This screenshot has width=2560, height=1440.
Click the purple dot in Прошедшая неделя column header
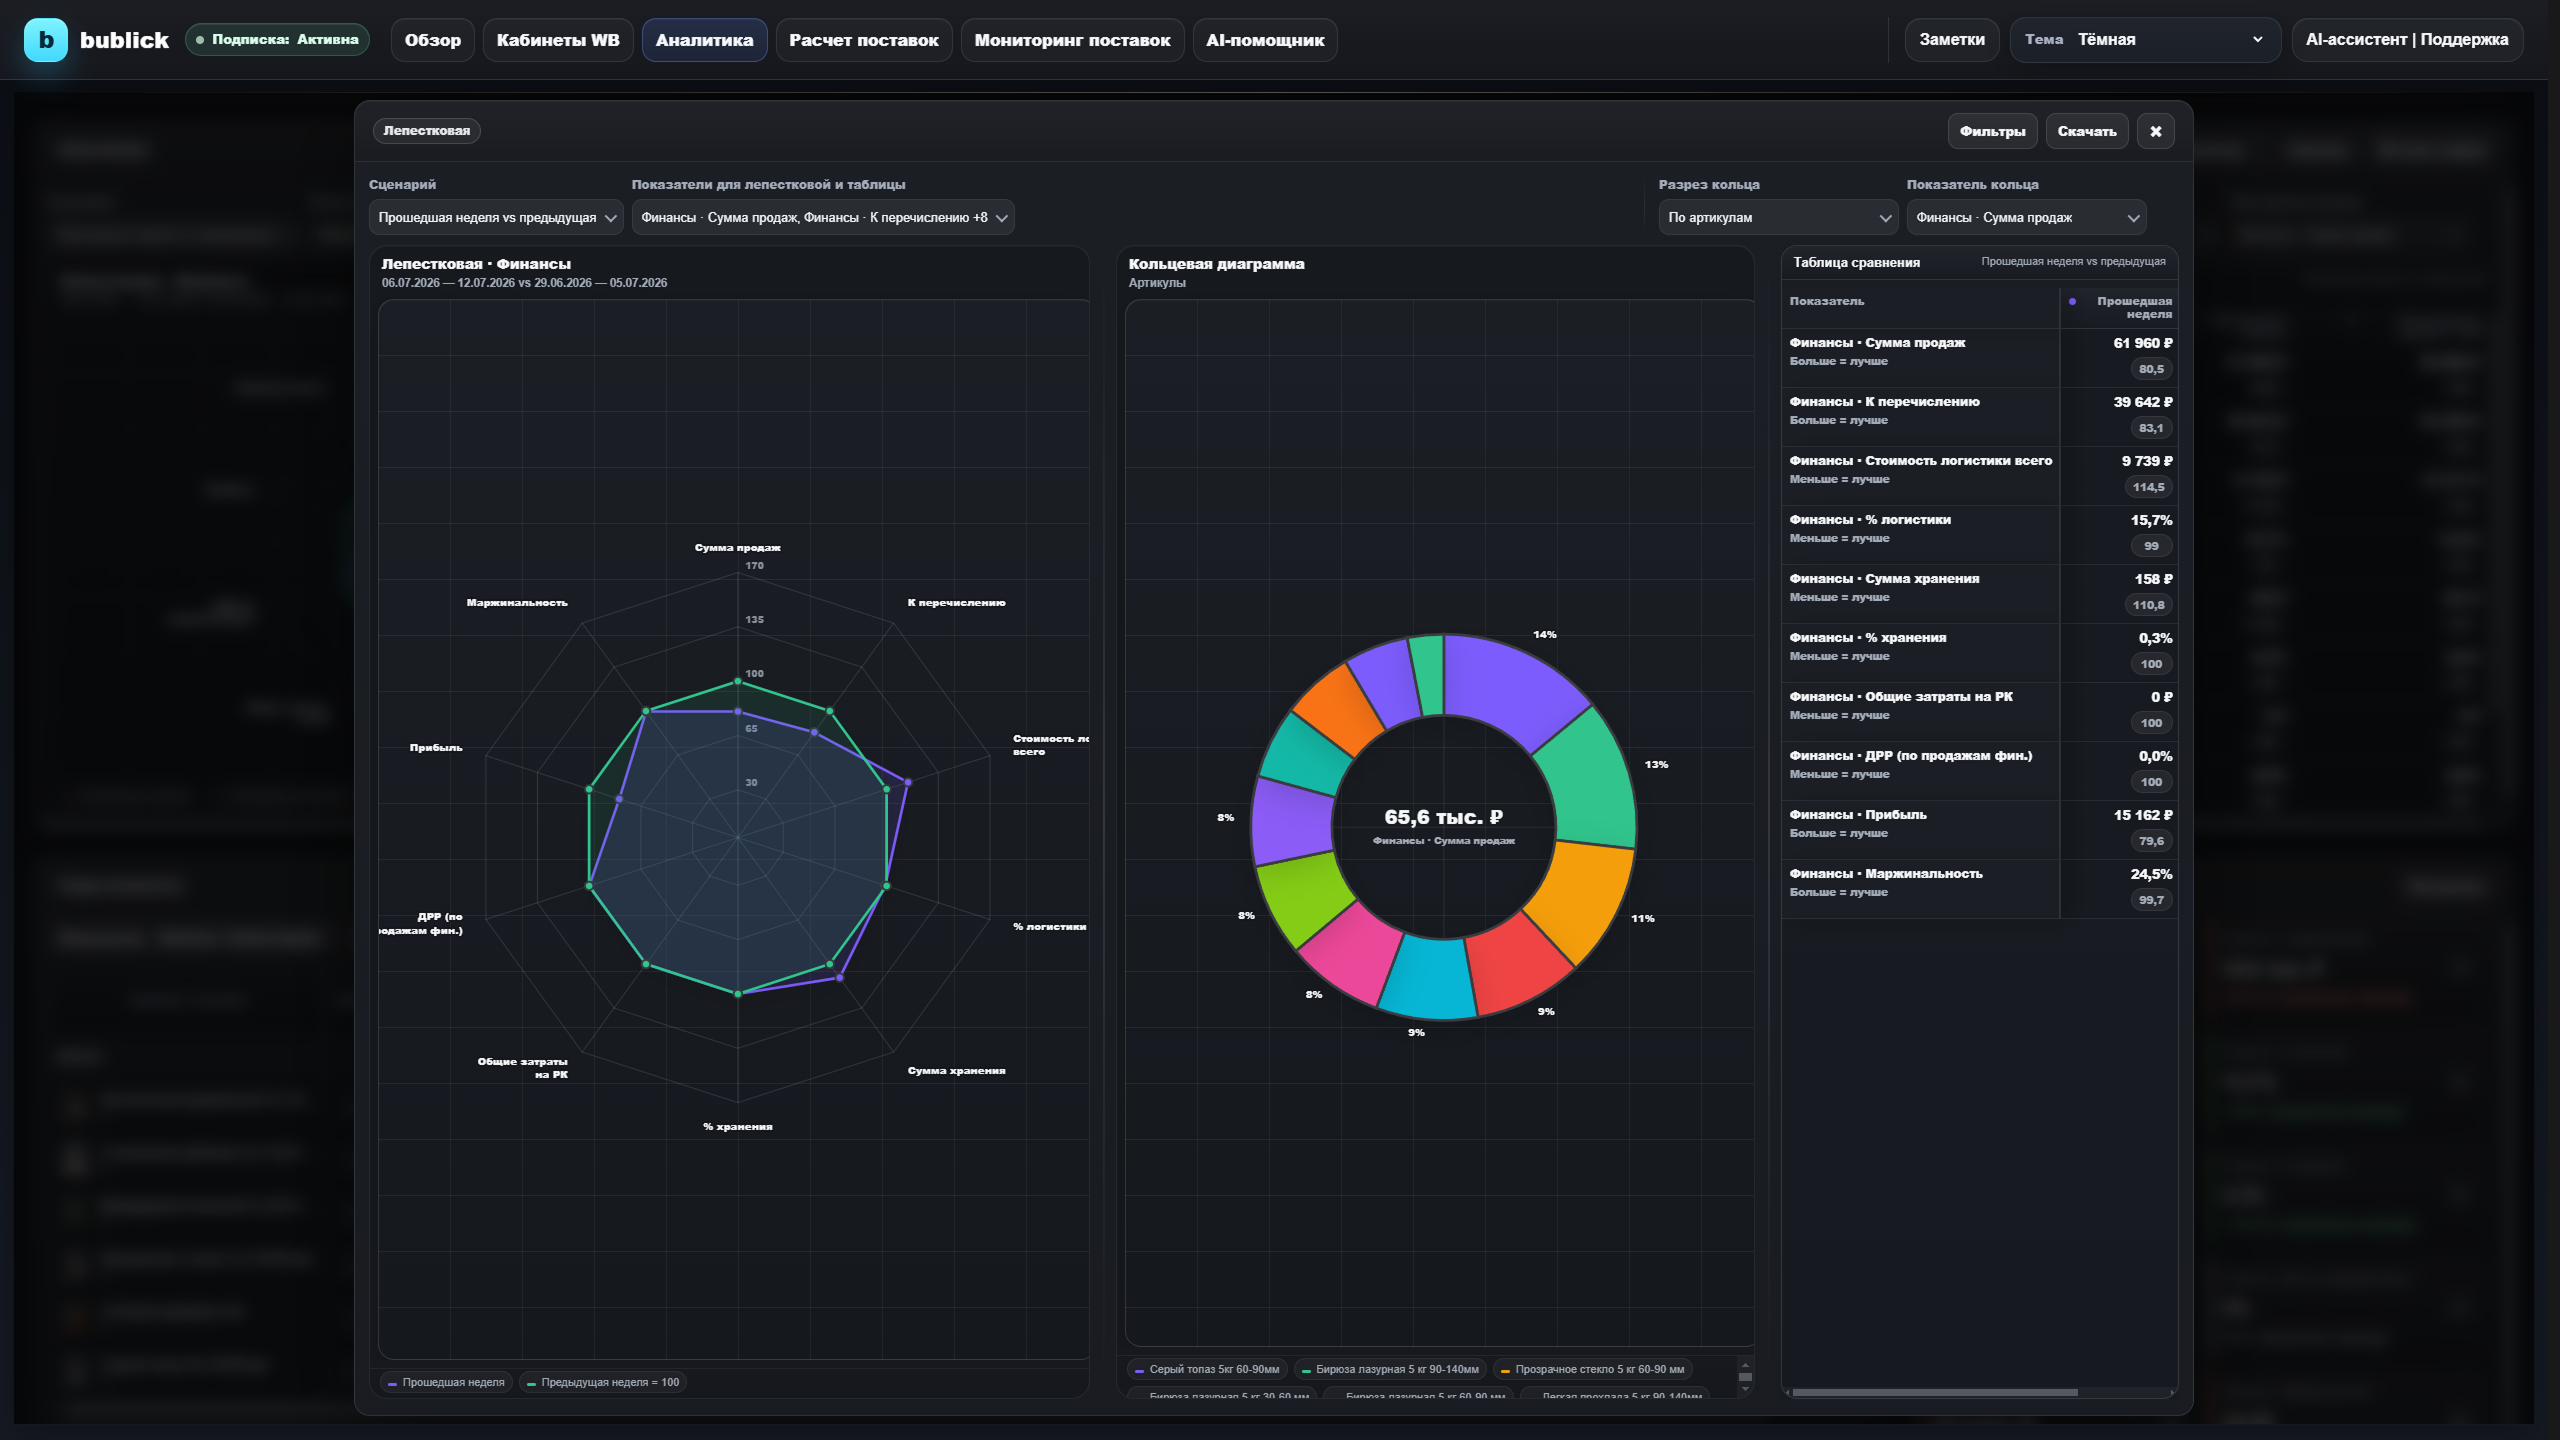click(x=2072, y=301)
